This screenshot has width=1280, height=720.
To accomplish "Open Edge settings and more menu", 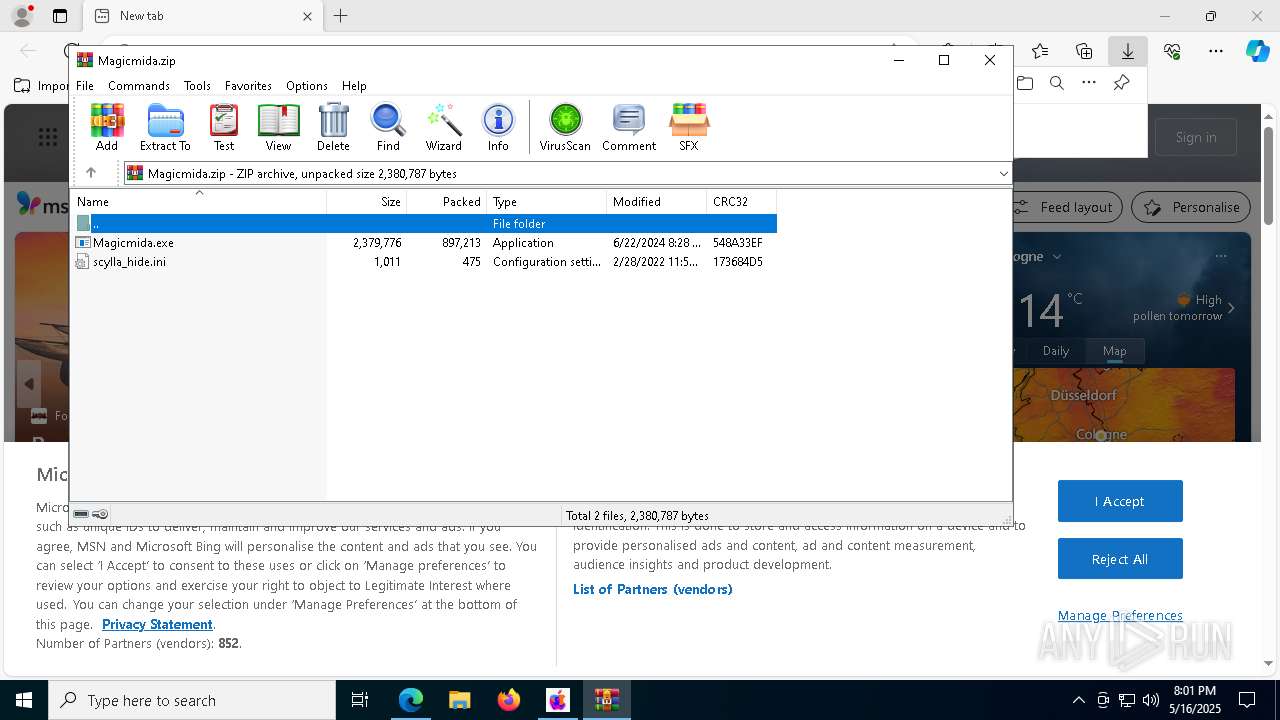I will [1215, 51].
